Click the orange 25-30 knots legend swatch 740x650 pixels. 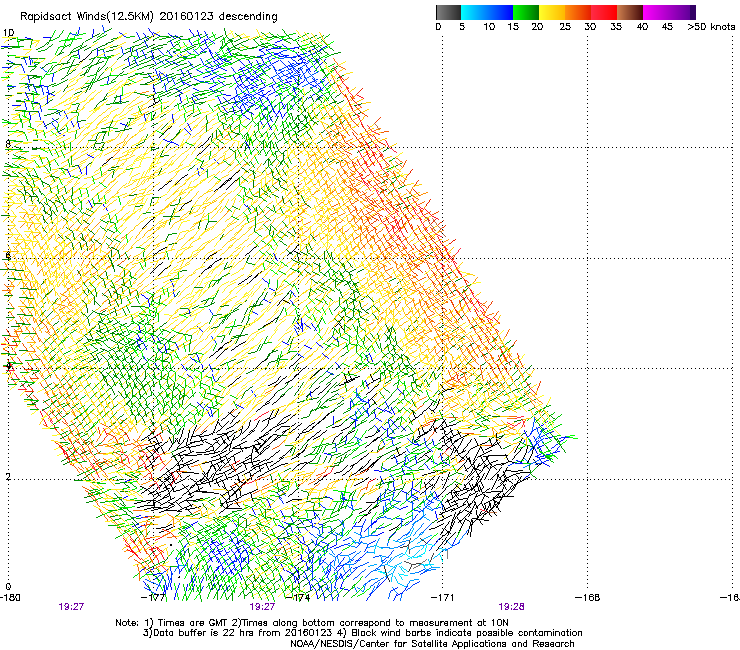coord(578,12)
